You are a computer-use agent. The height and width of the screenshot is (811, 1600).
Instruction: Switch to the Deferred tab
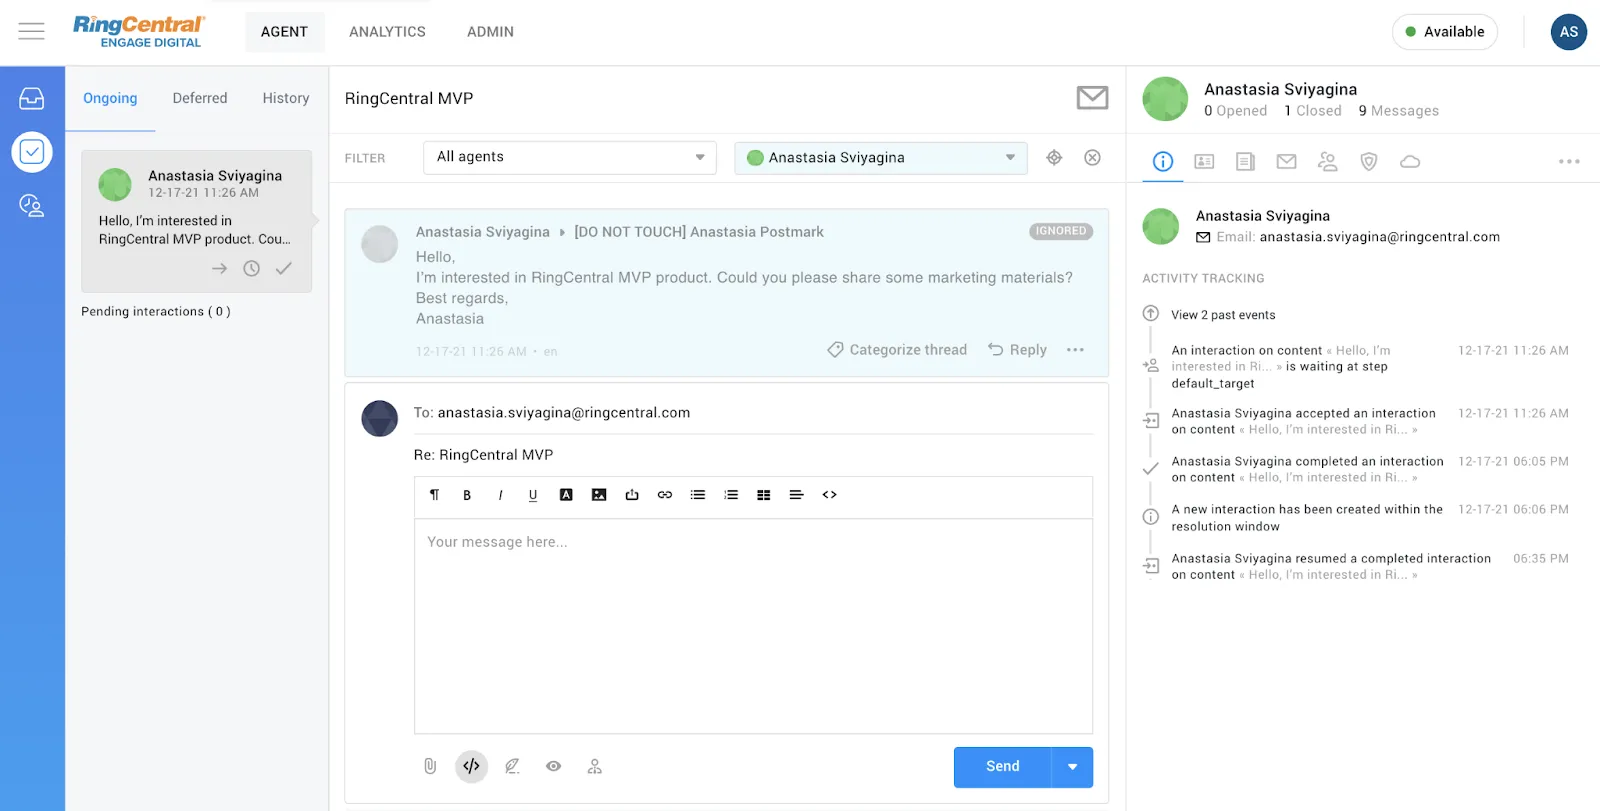pos(200,98)
